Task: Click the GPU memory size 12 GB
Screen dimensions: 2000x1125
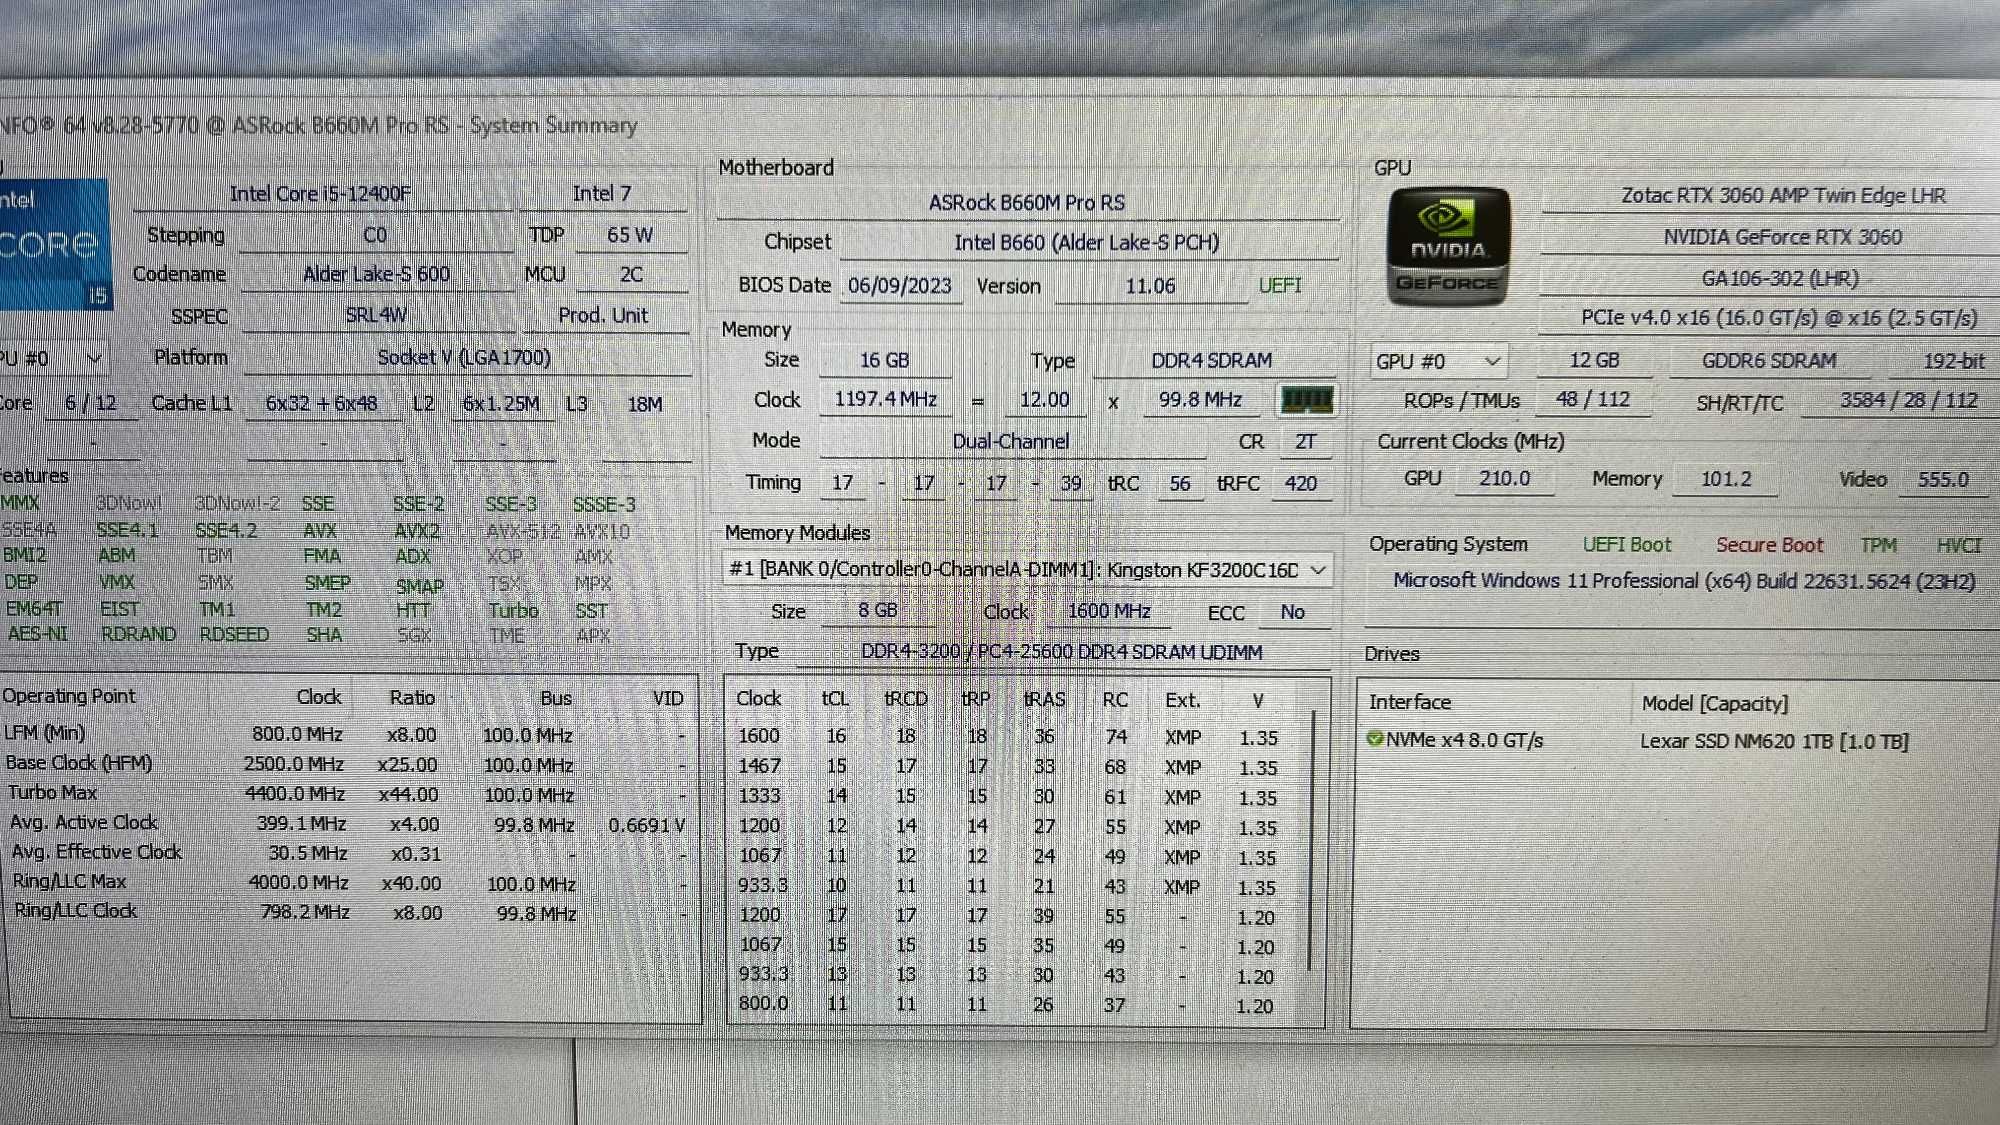Action: point(1594,361)
